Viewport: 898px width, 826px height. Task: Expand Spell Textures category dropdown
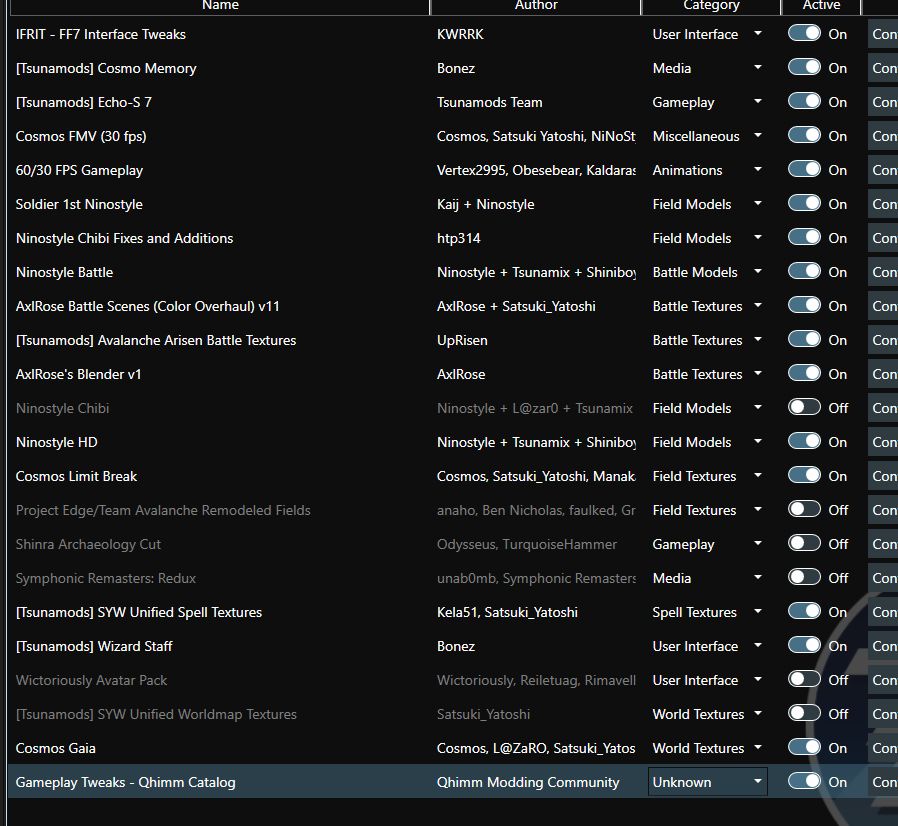707,612
